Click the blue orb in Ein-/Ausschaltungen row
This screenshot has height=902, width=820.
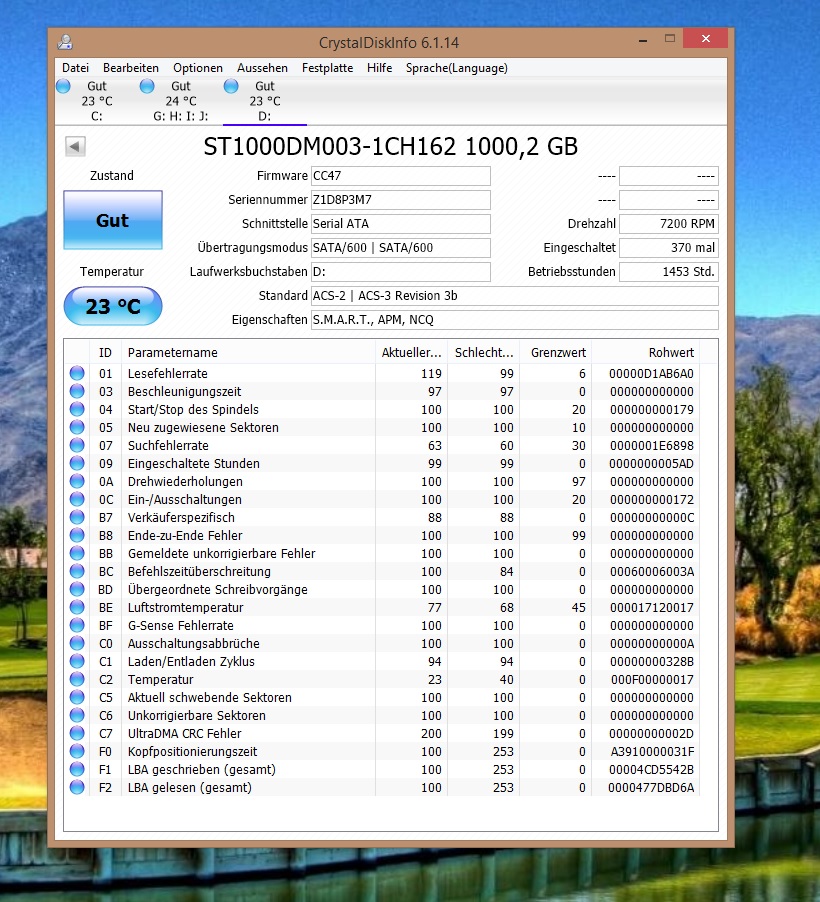click(77, 499)
